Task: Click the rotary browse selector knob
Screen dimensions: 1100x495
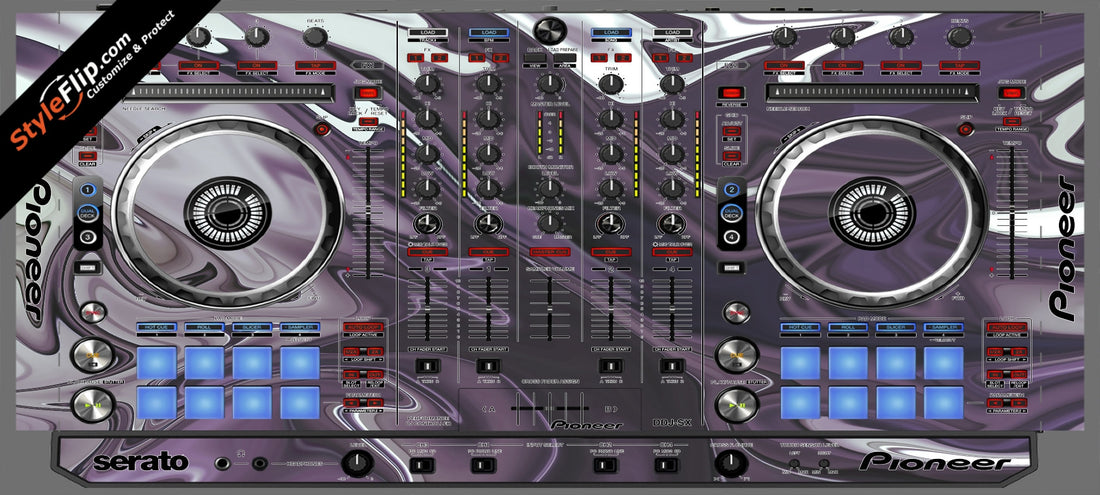Action: (x=549, y=31)
